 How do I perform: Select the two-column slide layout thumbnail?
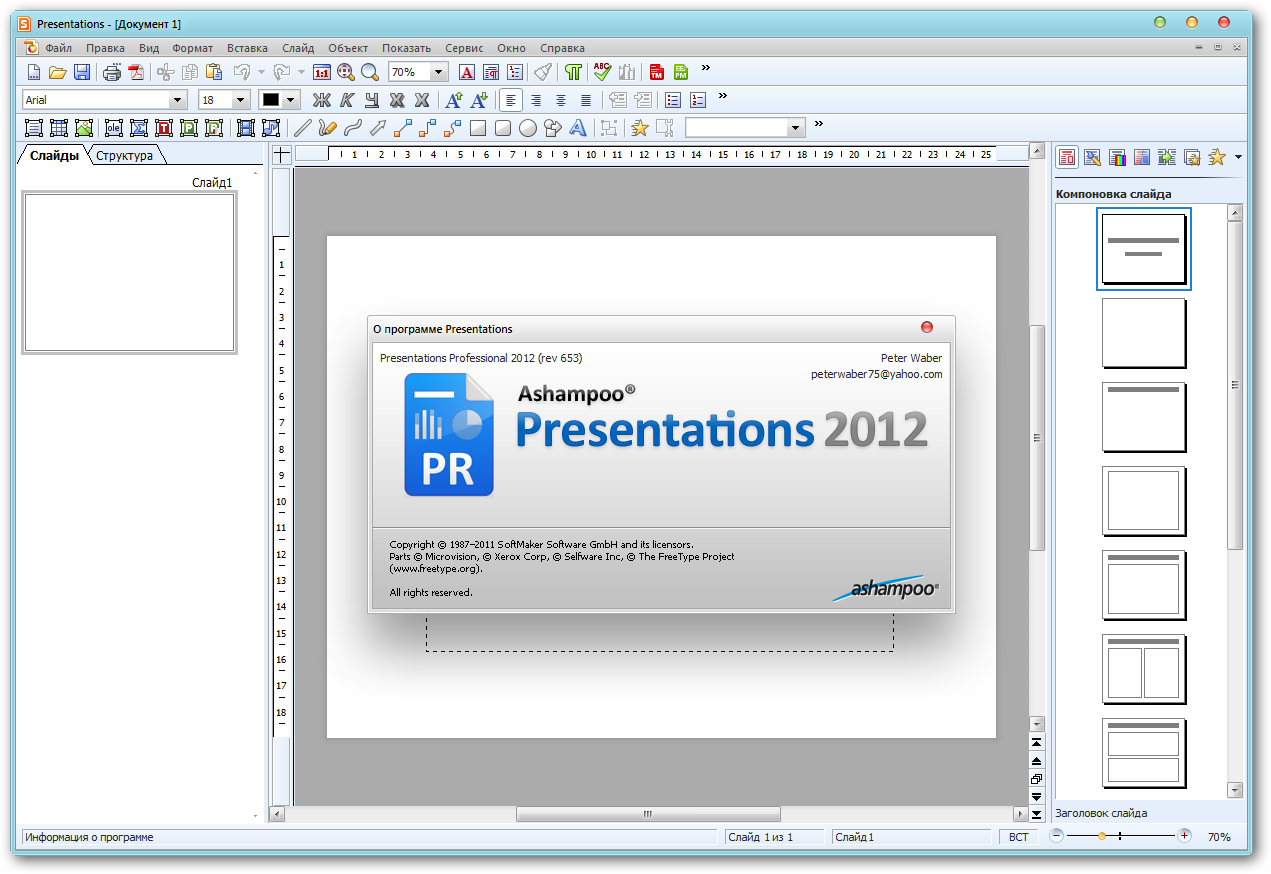coord(1144,669)
